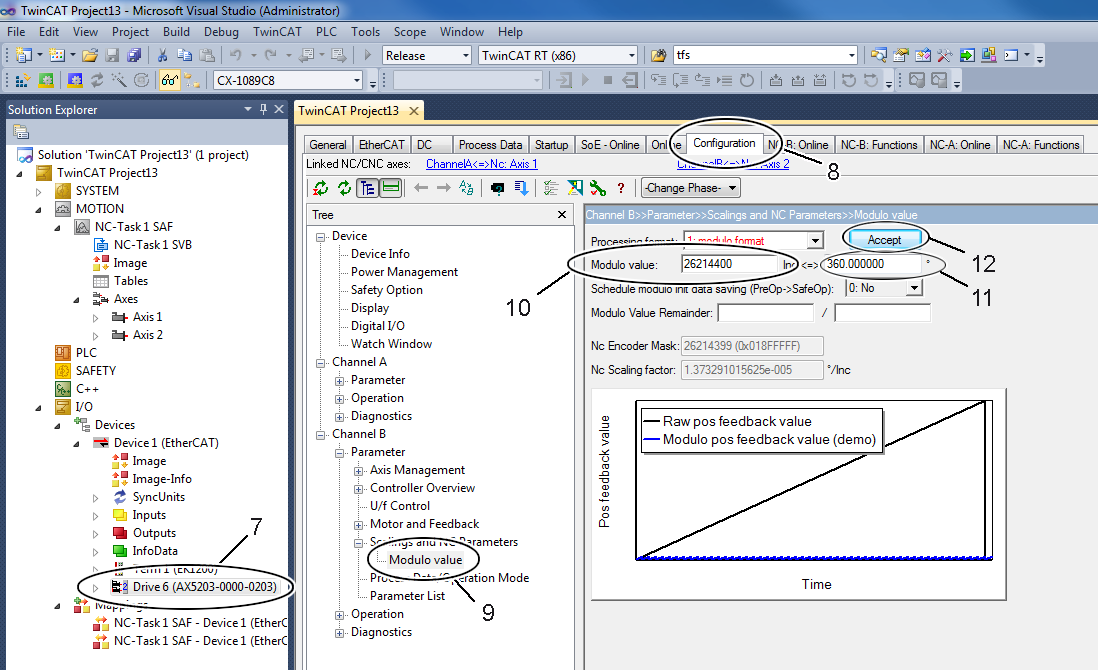Pin the Solution Explorer panel
This screenshot has width=1098, height=670.
point(263,109)
